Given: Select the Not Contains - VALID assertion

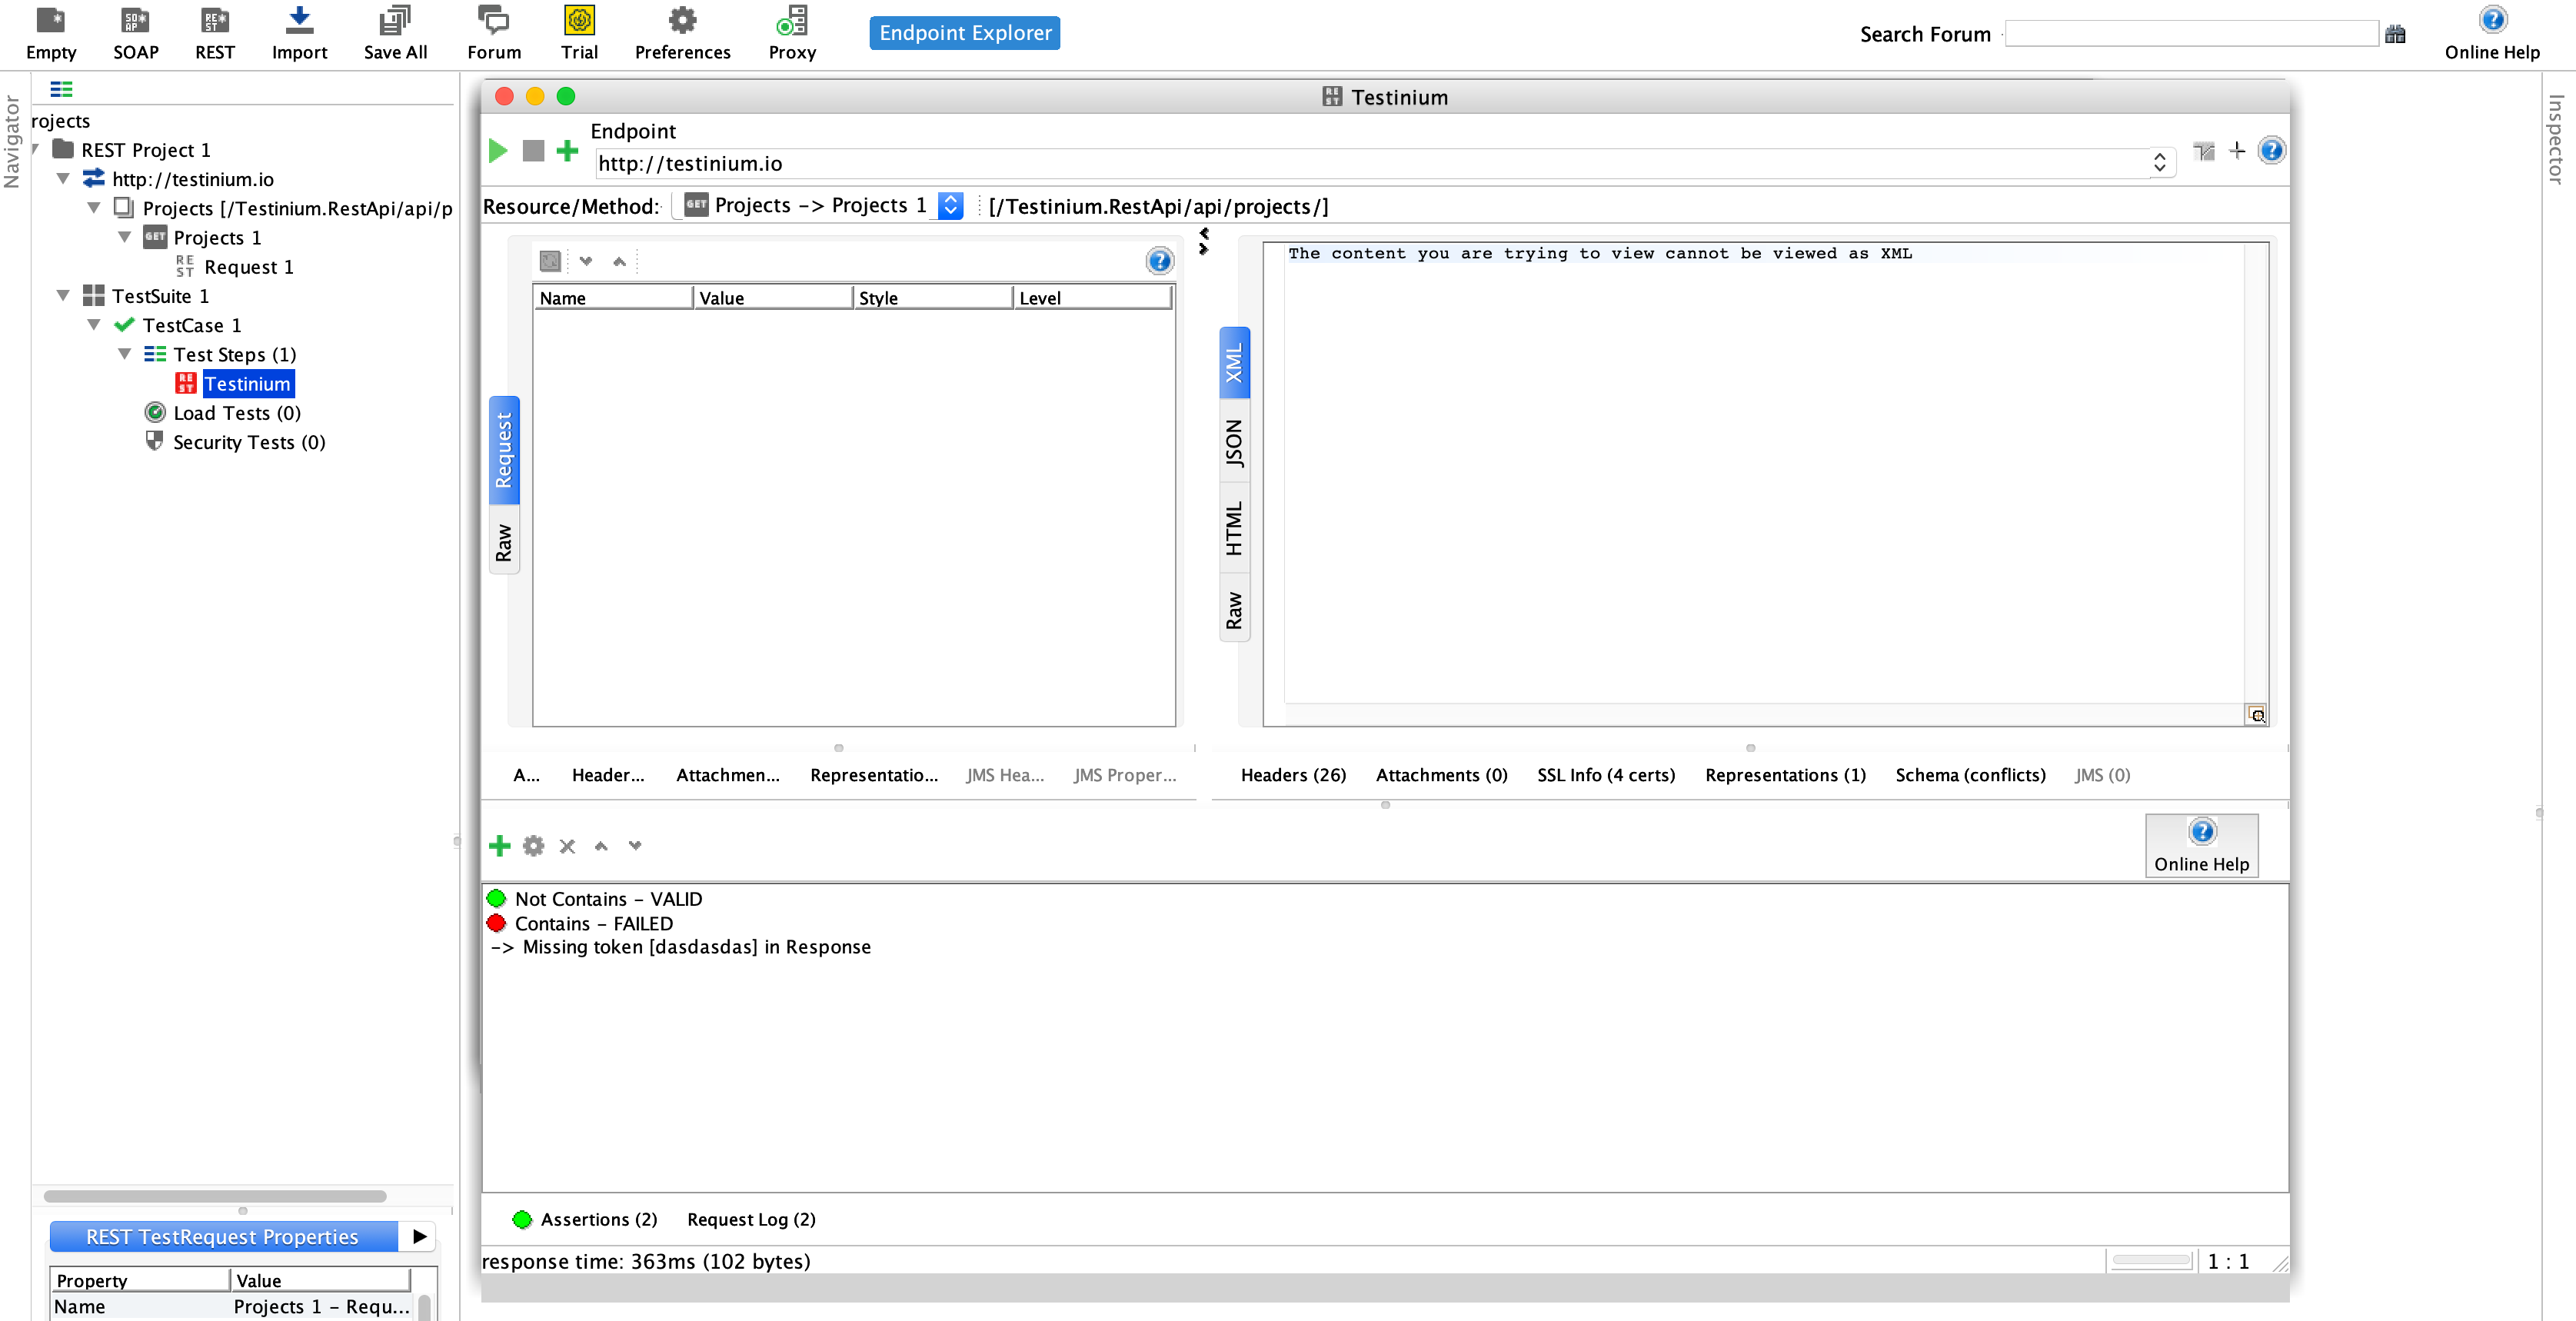Looking at the screenshot, I should click(608, 899).
